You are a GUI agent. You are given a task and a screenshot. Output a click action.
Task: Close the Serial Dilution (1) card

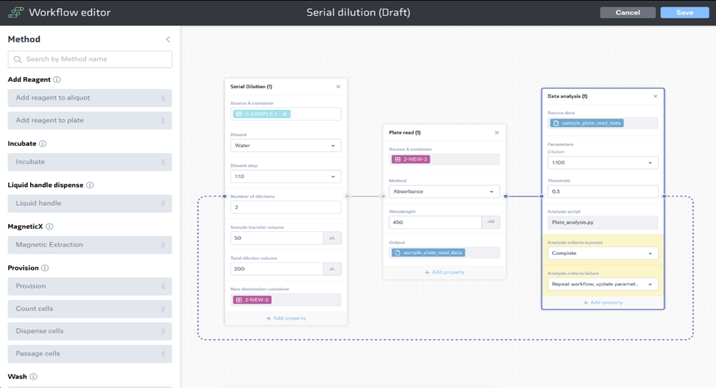pyautogui.click(x=338, y=87)
